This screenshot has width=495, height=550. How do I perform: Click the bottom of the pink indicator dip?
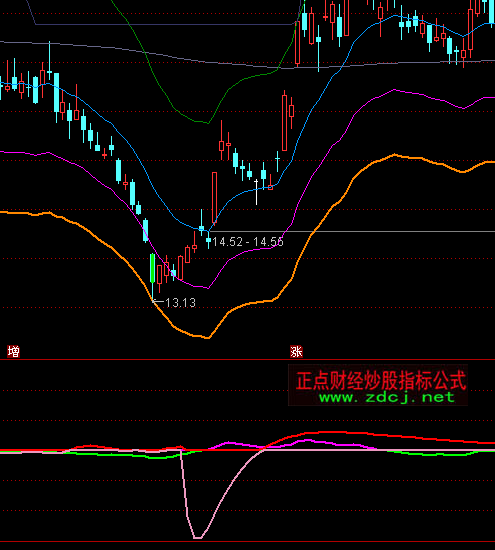198,537
